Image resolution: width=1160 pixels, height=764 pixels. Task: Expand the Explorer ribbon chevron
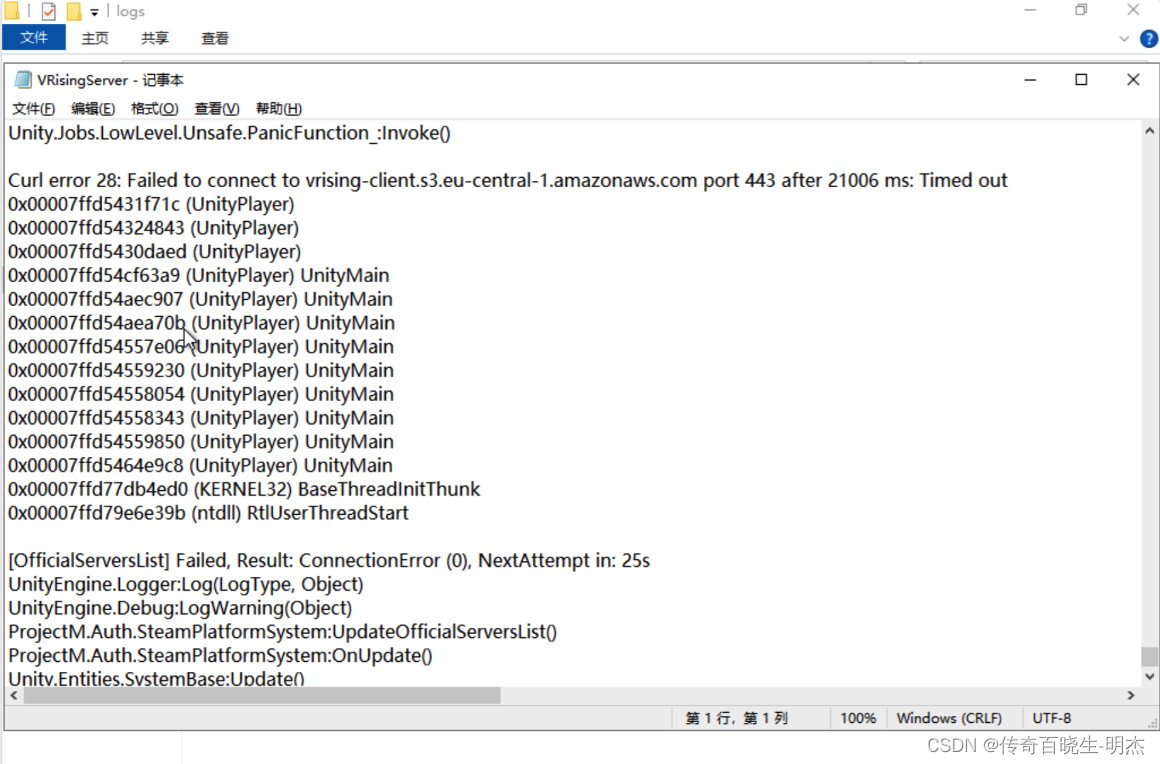[x=1124, y=38]
